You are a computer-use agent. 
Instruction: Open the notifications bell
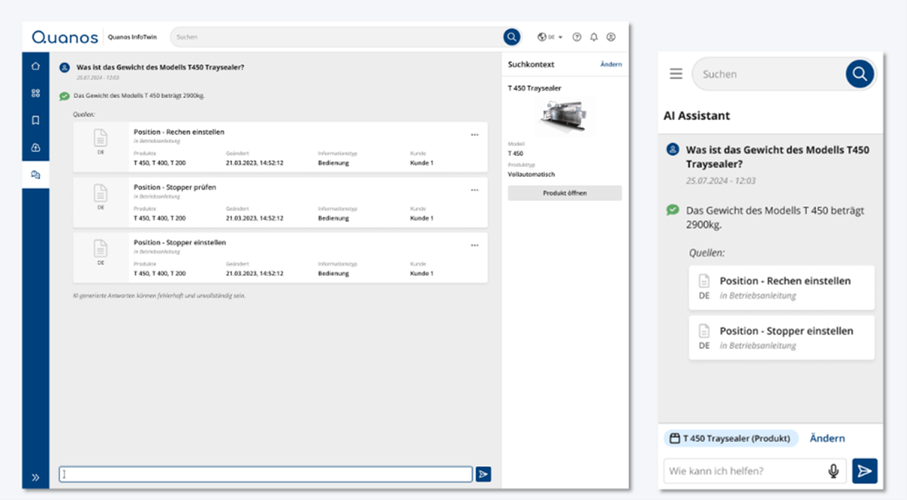coord(593,37)
